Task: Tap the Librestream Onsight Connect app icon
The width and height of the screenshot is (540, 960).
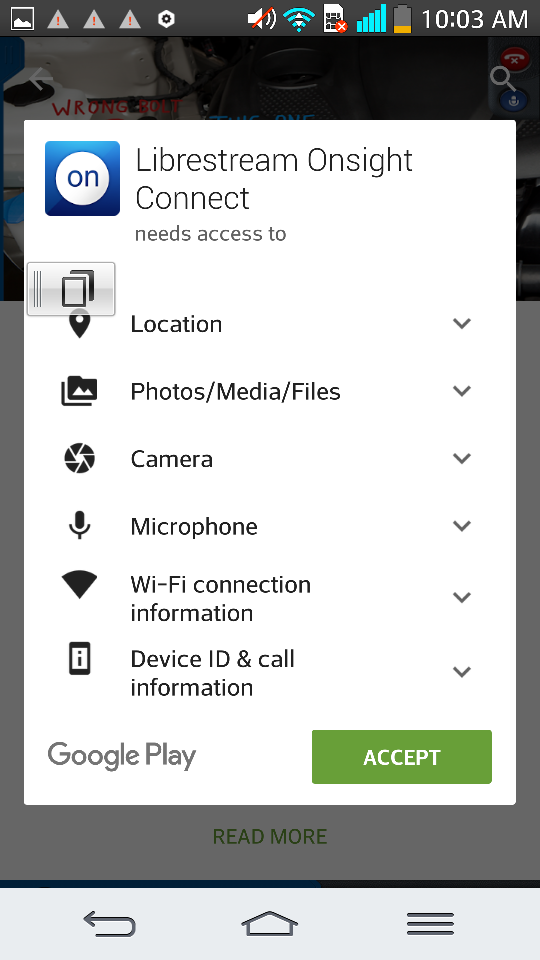Action: [x=82, y=178]
